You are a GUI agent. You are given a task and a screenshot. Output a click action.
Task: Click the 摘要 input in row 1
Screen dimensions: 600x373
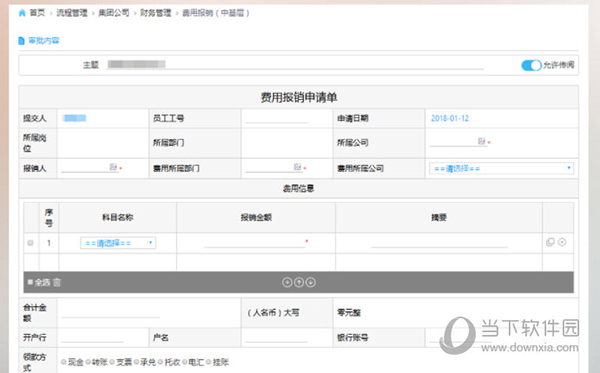point(439,243)
